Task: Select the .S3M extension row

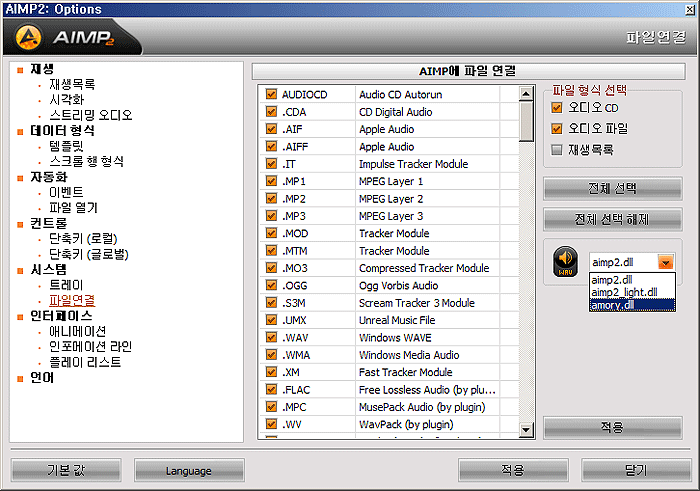Action: (x=294, y=303)
